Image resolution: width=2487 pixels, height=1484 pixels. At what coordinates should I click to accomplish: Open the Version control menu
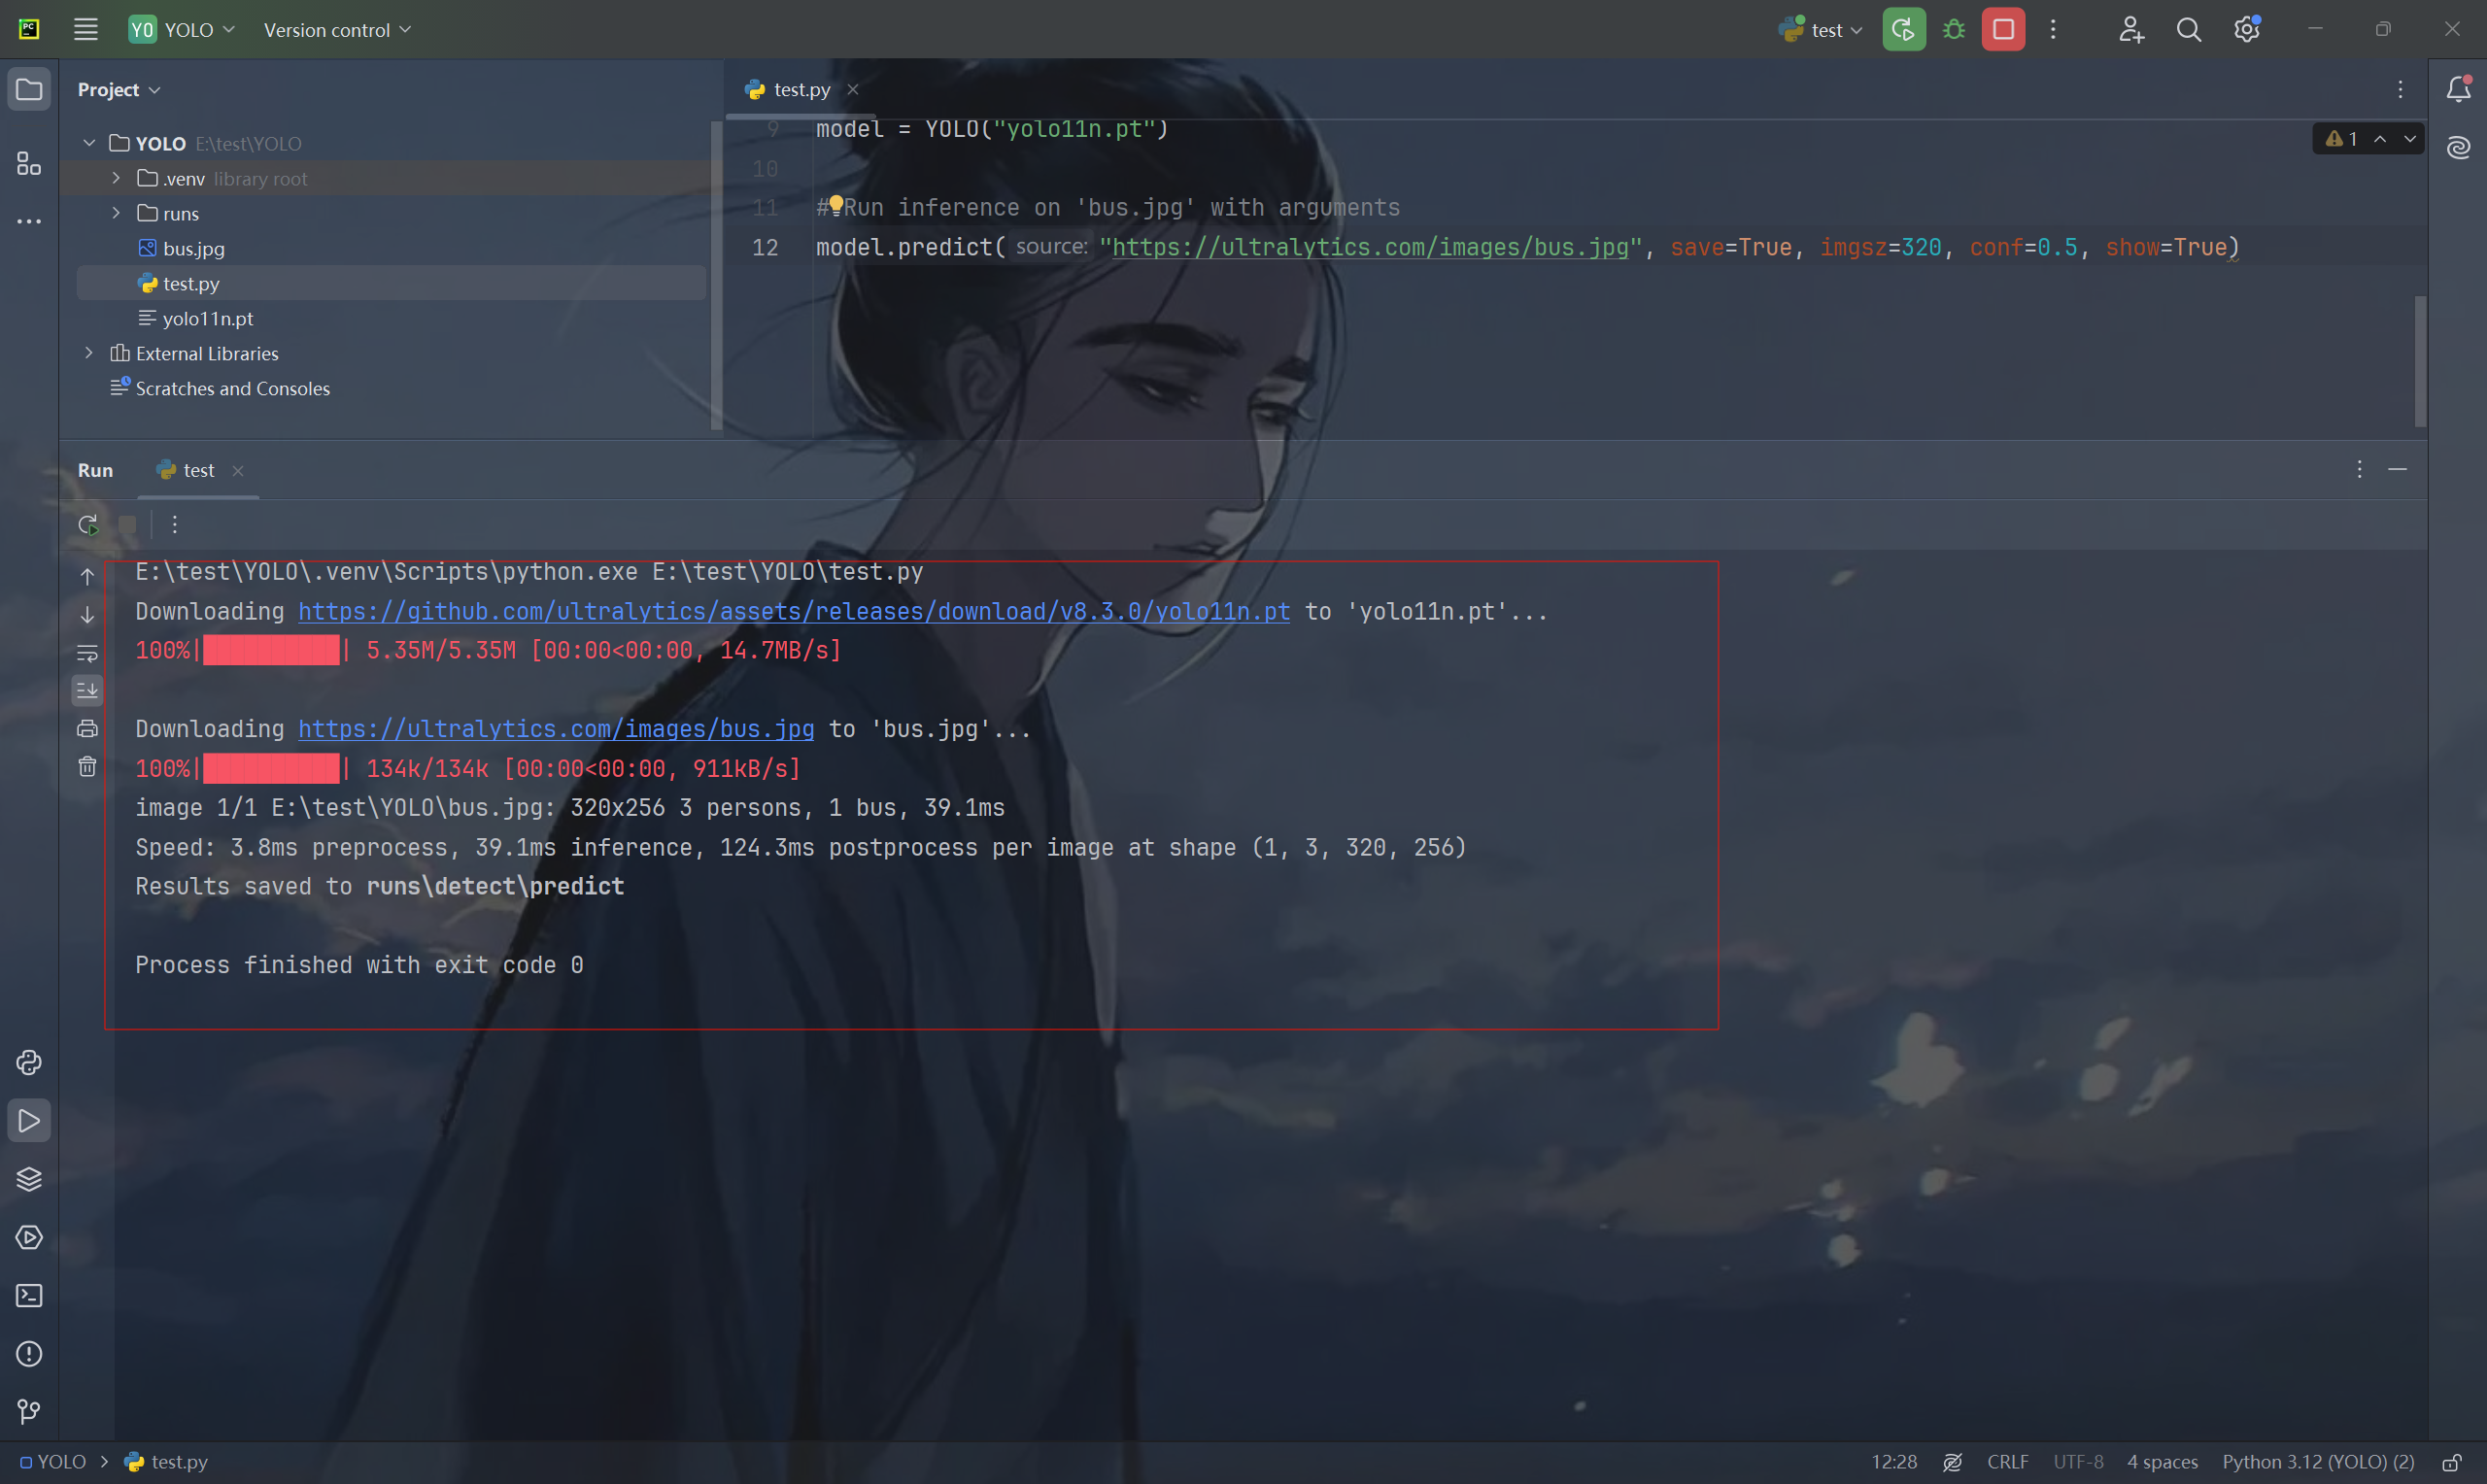[x=337, y=30]
